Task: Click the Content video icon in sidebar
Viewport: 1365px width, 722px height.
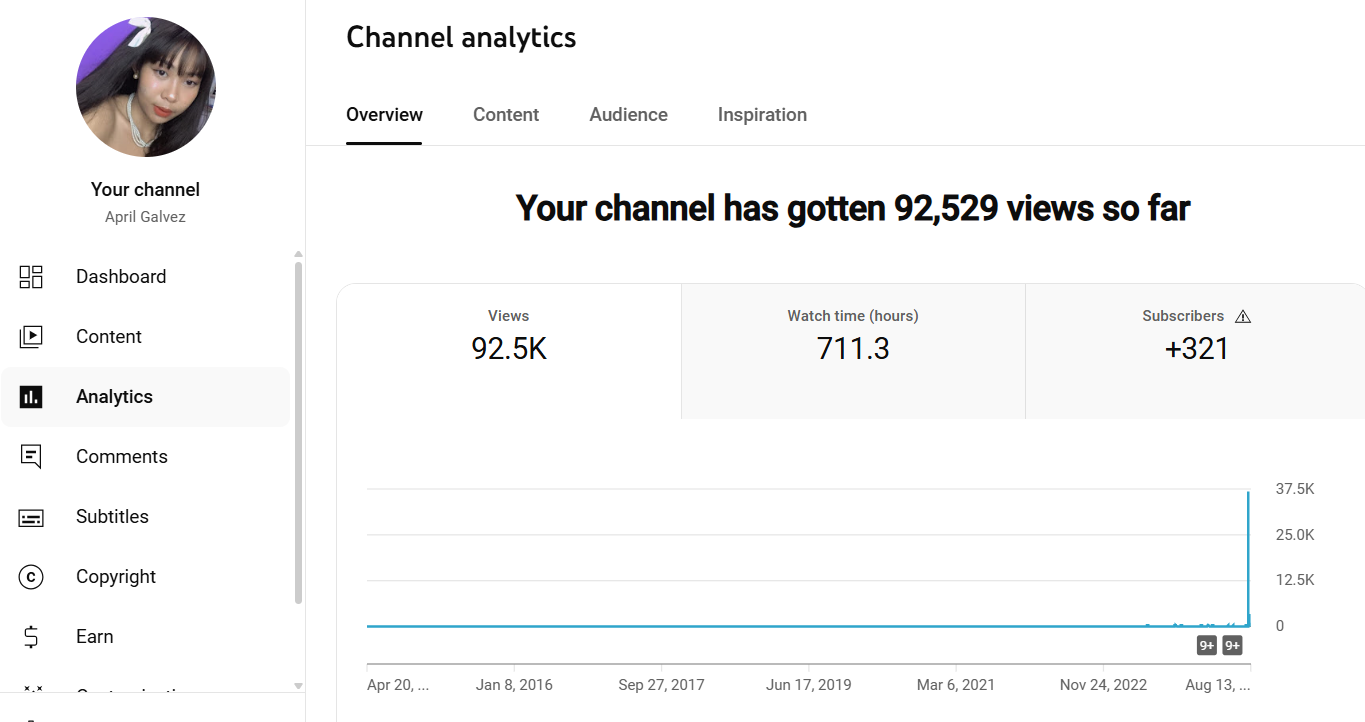Action: [x=31, y=337]
